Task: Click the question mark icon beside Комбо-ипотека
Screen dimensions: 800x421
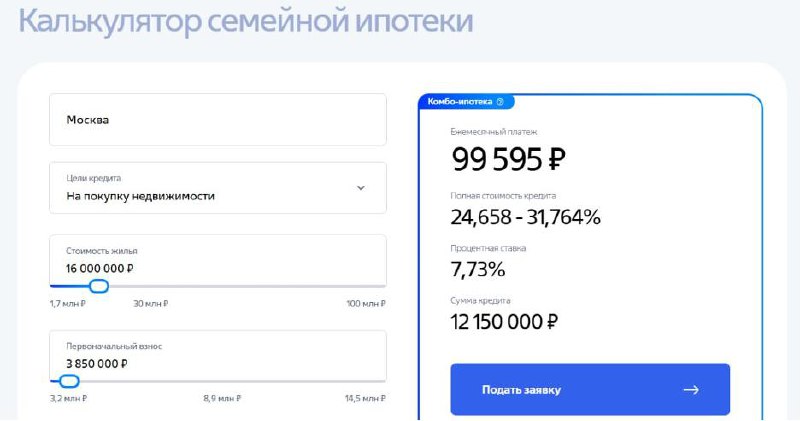Action: [499, 101]
